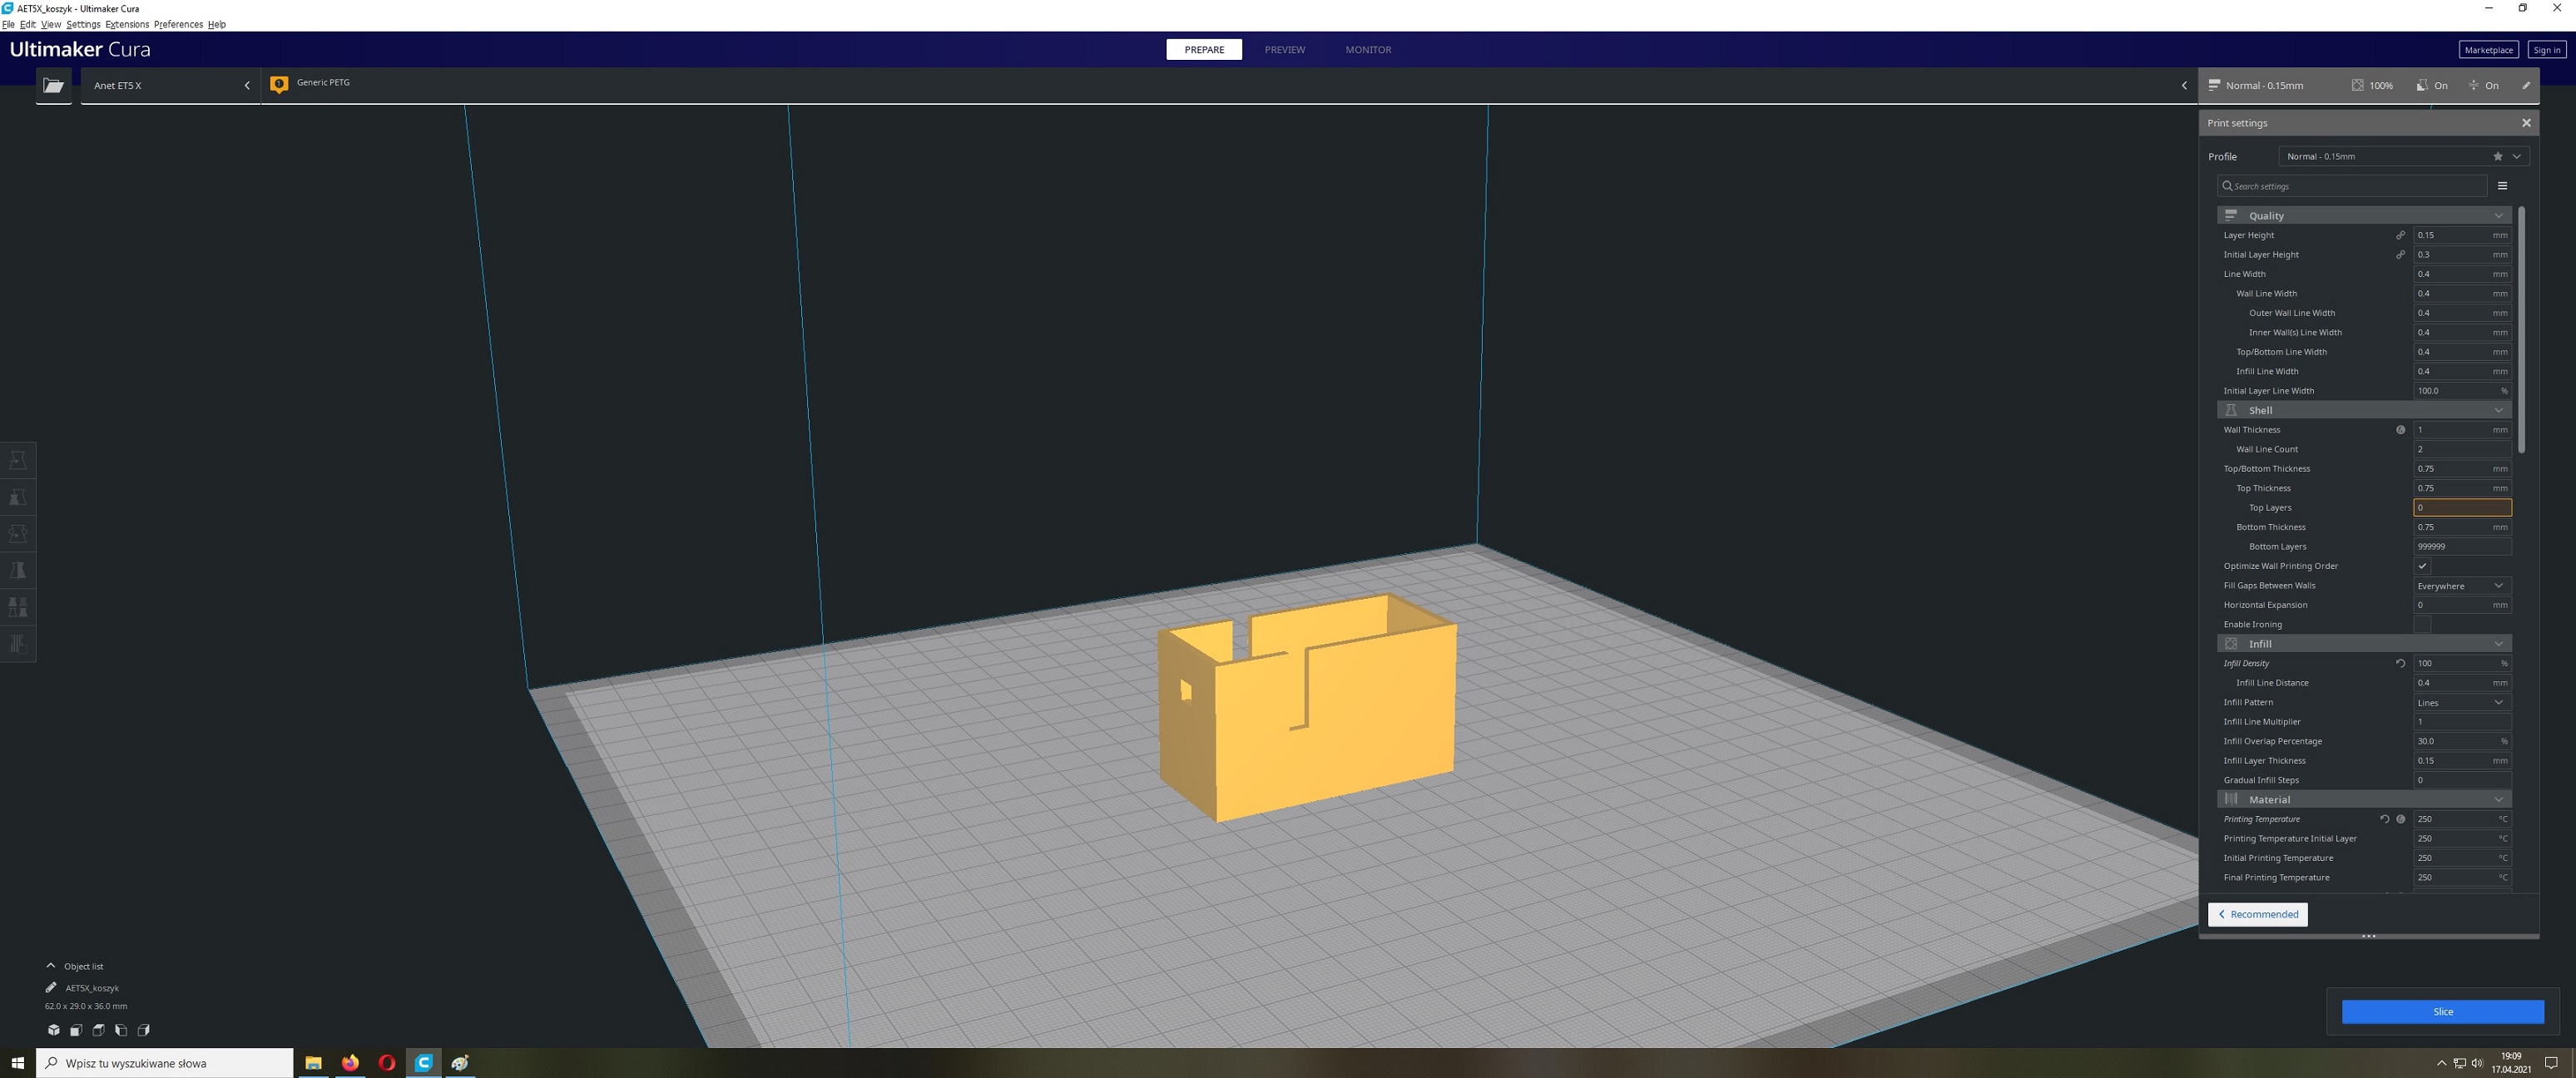Open the Edit menu
The height and width of the screenshot is (1078, 2576).
pyautogui.click(x=28, y=24)
